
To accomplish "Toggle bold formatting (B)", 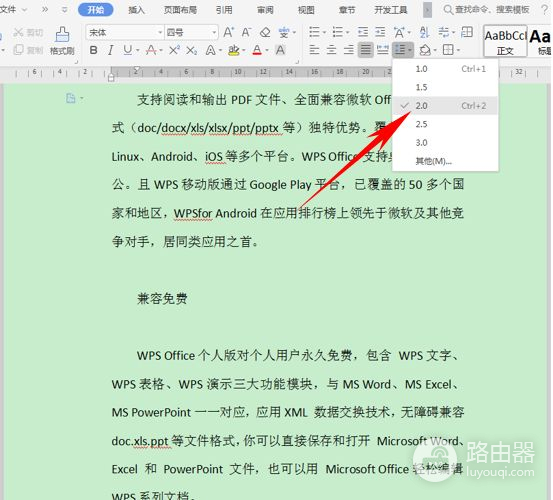I will click(x=93, y=50).
